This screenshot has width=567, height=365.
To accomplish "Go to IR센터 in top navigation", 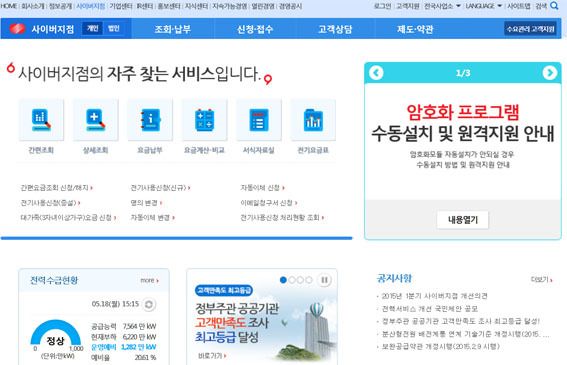I will point(145,6).
